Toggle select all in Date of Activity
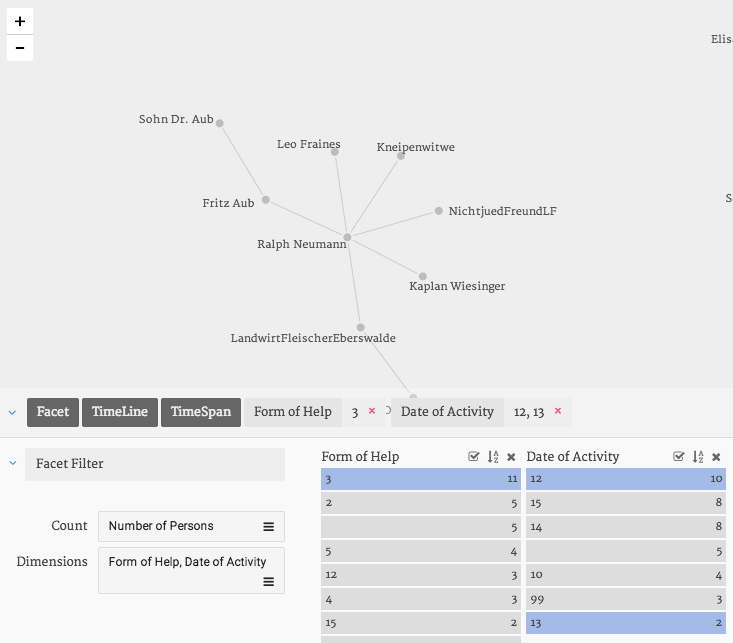This screenshot has height=643, width=733. click(x=679, y=457)
